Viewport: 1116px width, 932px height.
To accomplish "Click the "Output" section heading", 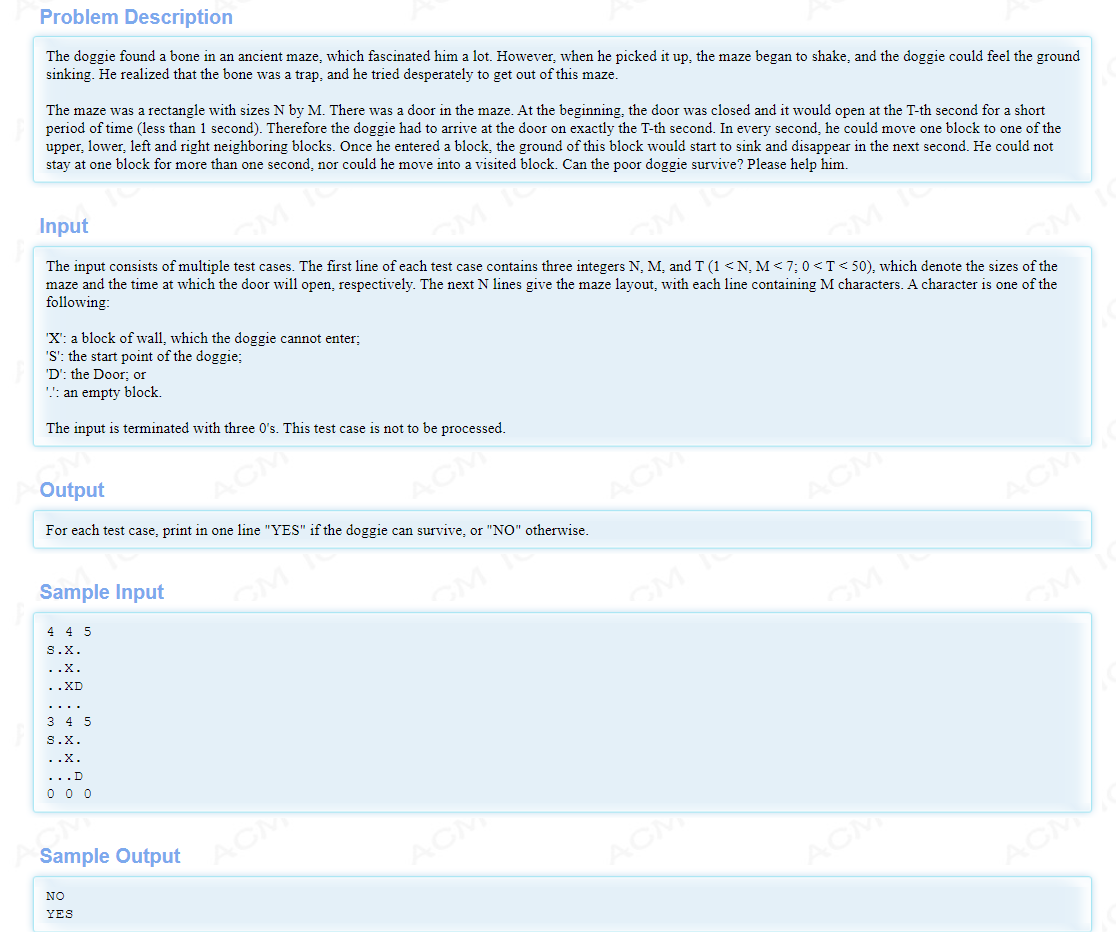I will pyautogui.click(x=72, y=490).
